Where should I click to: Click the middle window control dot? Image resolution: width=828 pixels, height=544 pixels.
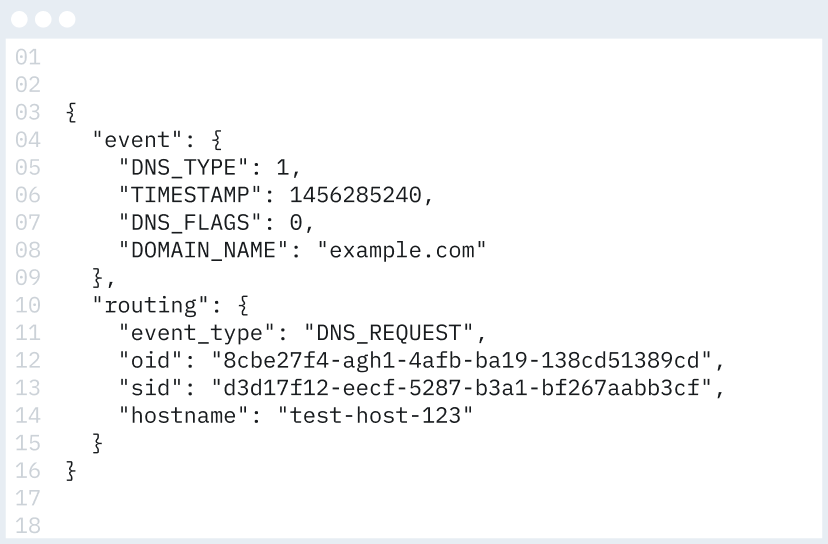(x=43, y=20)
